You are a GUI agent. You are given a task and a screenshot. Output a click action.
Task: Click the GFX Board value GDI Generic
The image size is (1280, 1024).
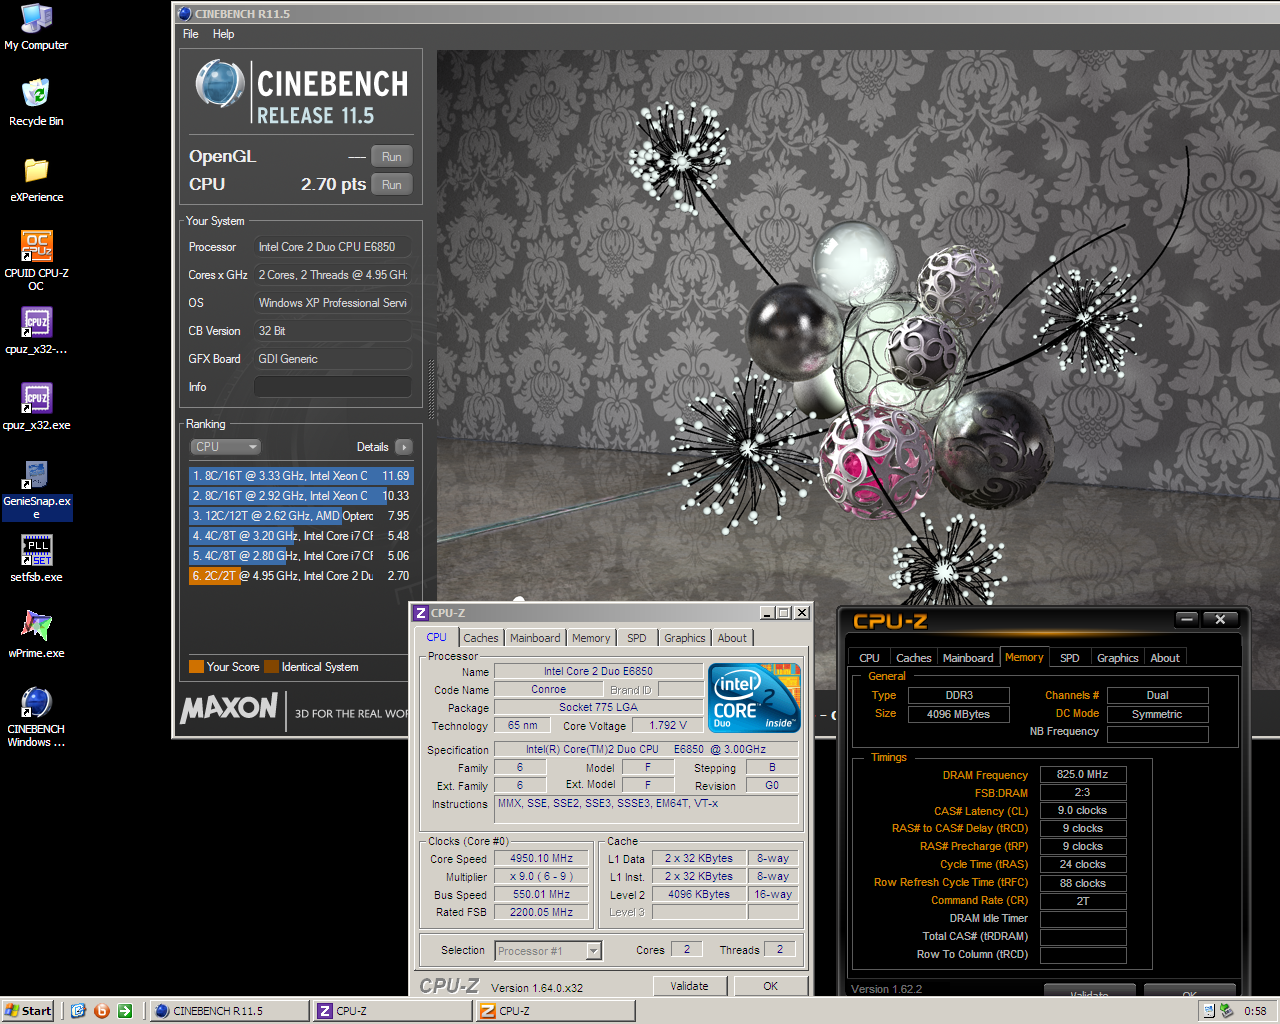pyautogui.click(x=332, y=359)
